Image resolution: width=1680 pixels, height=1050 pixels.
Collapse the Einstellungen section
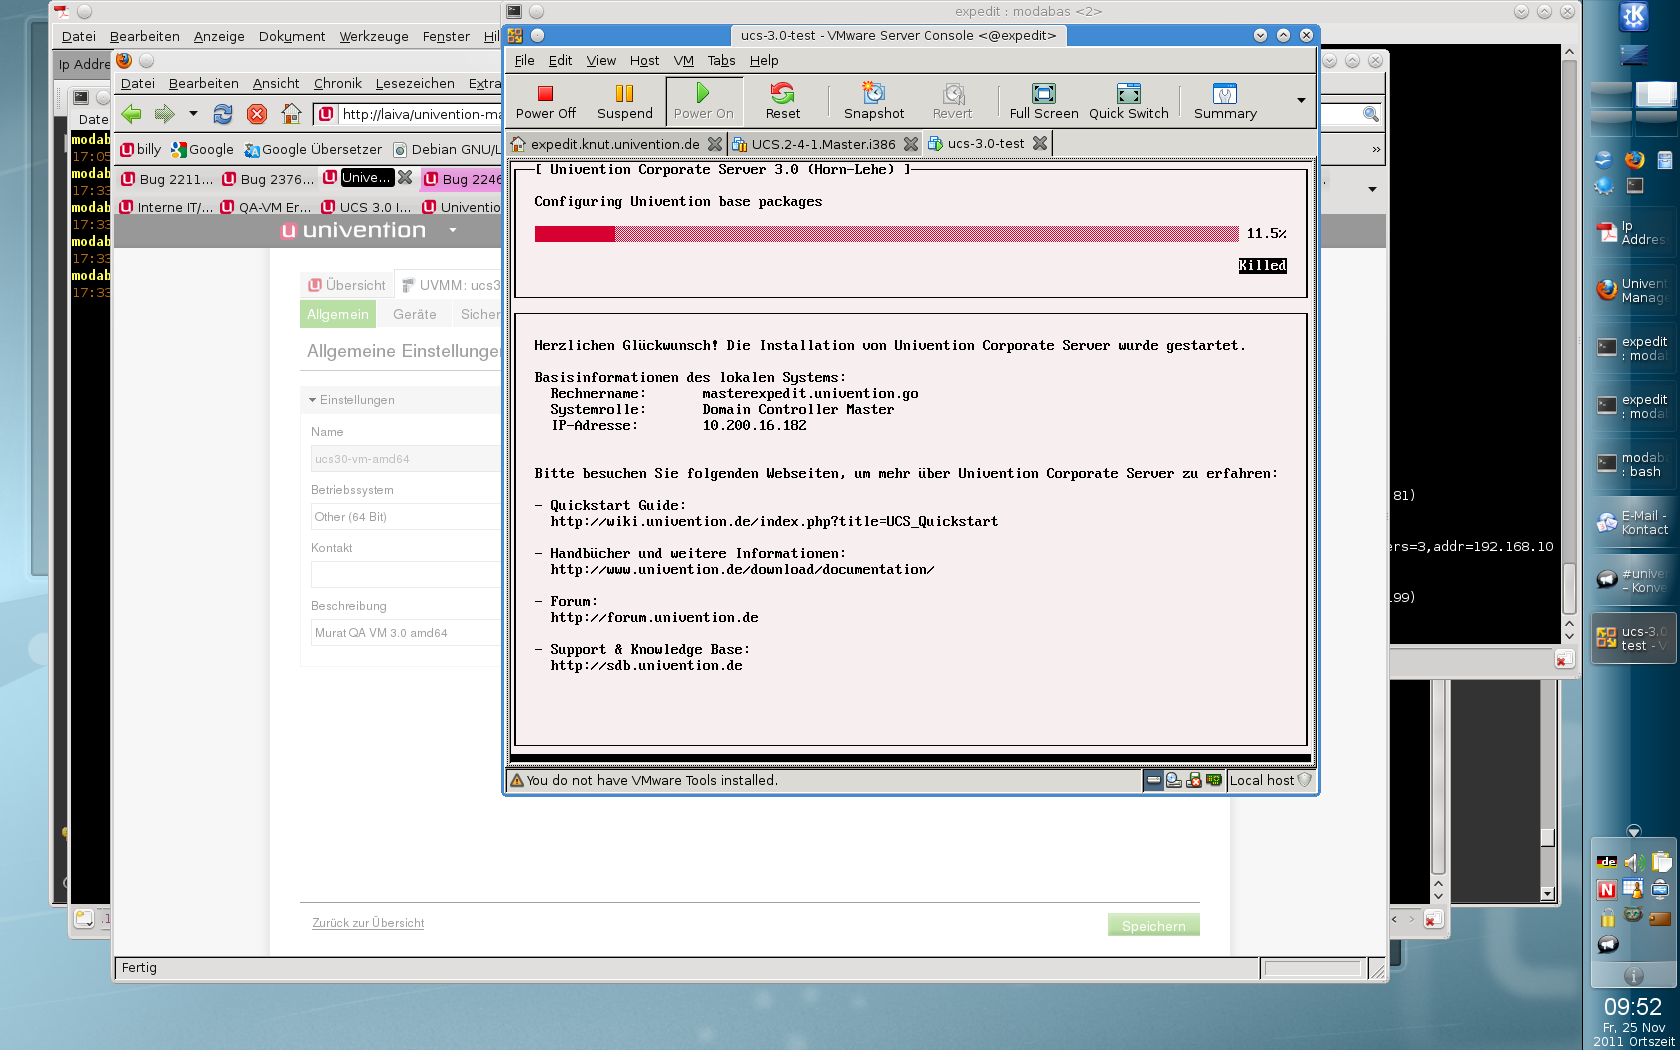(x=313, y=400)
